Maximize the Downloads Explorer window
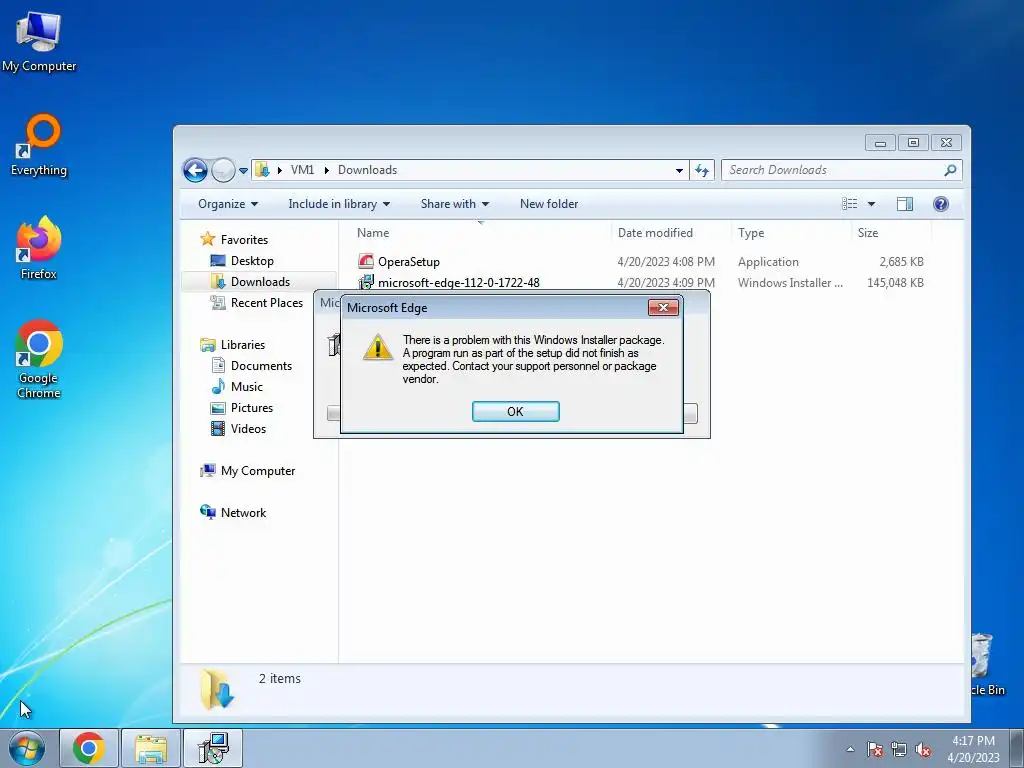The height and width of the screenshot is (768, 1024). pos(913,142)
